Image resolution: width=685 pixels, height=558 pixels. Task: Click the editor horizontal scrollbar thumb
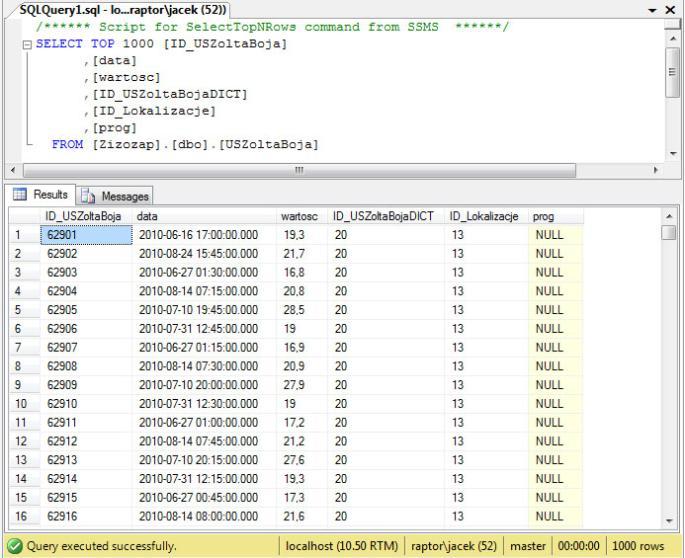coord(299,170)
